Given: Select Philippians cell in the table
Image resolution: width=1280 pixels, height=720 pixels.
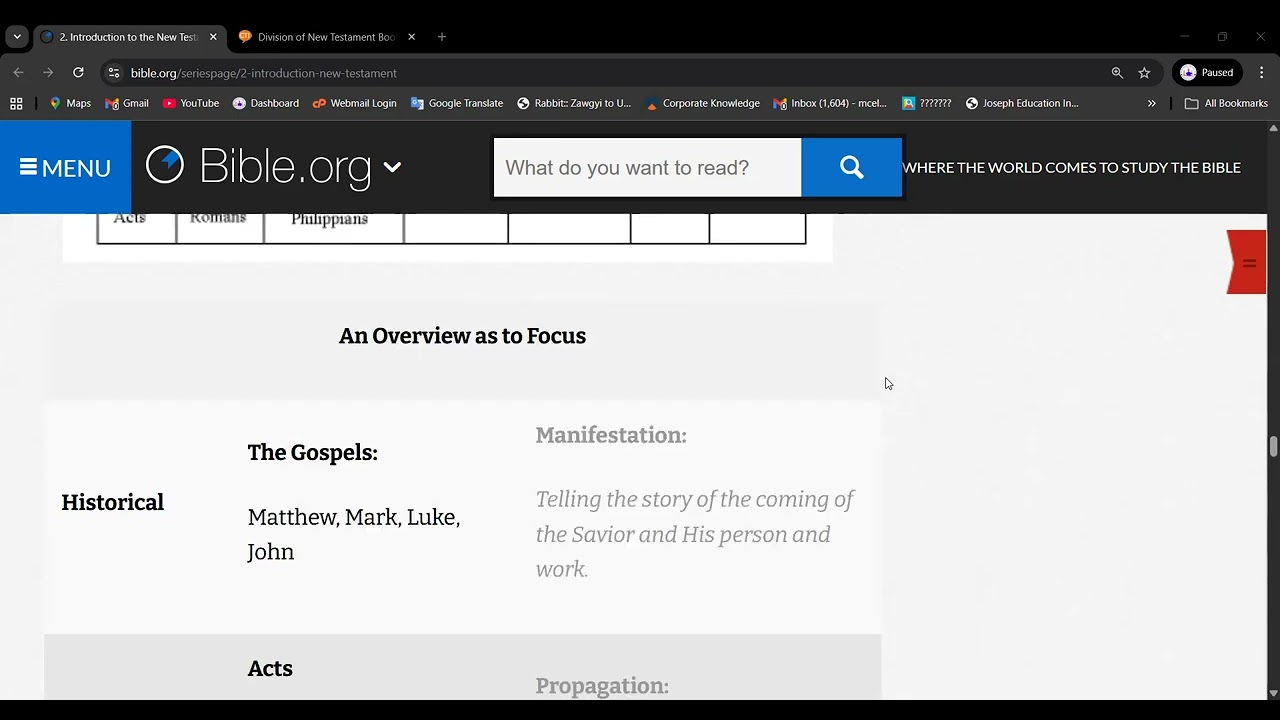Looking at the screenshot, I should (x=329, y=219).
